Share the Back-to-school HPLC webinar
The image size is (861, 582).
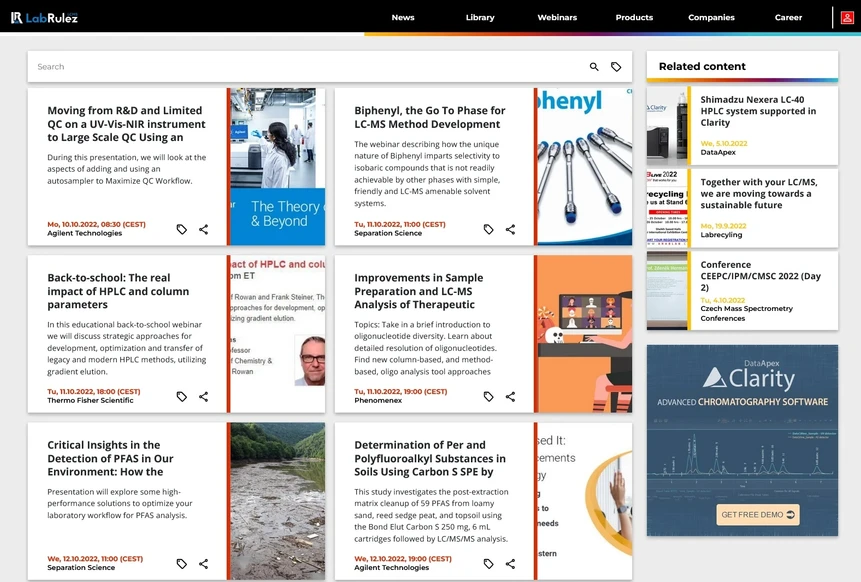(204, 396)
